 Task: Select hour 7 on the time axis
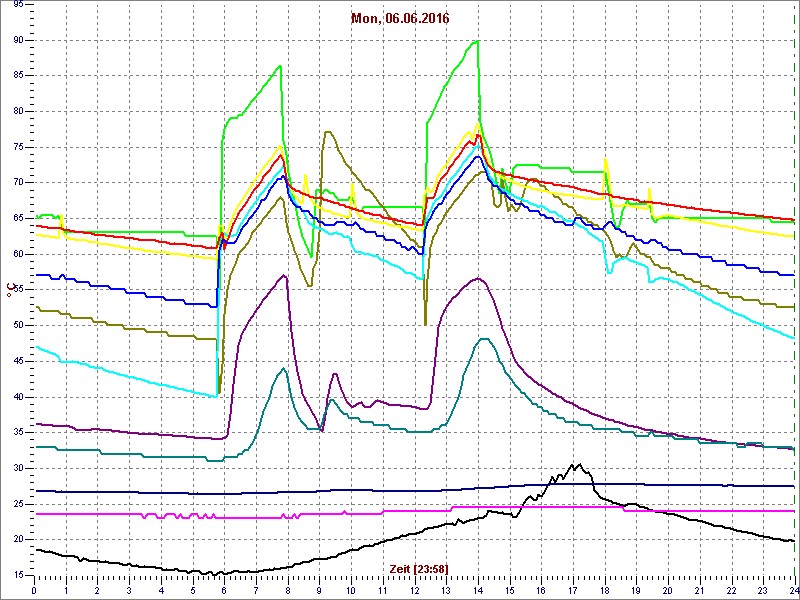[x=256, y=589]
